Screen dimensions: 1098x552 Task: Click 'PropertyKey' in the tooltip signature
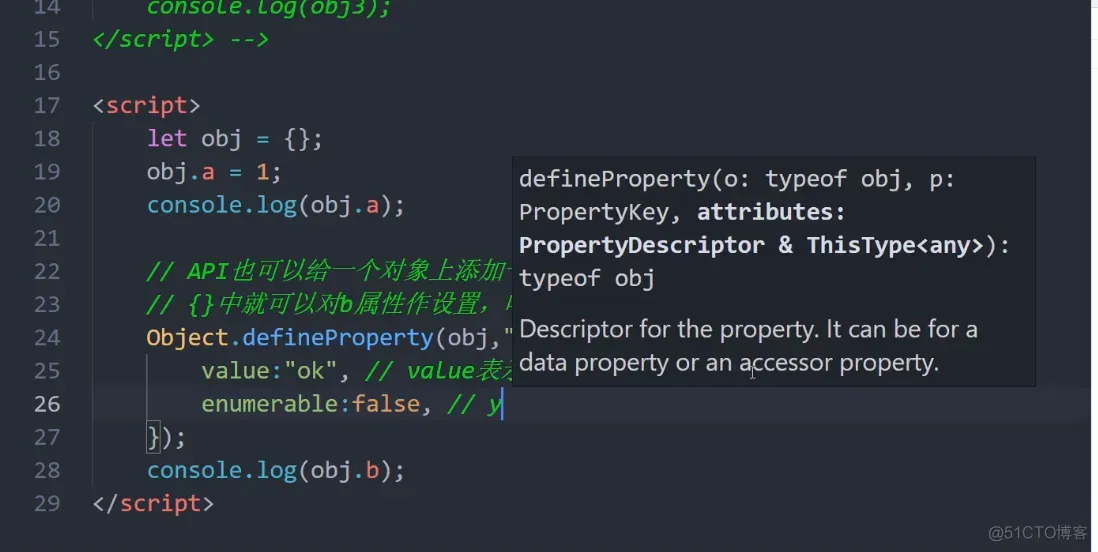pos(594,212)
